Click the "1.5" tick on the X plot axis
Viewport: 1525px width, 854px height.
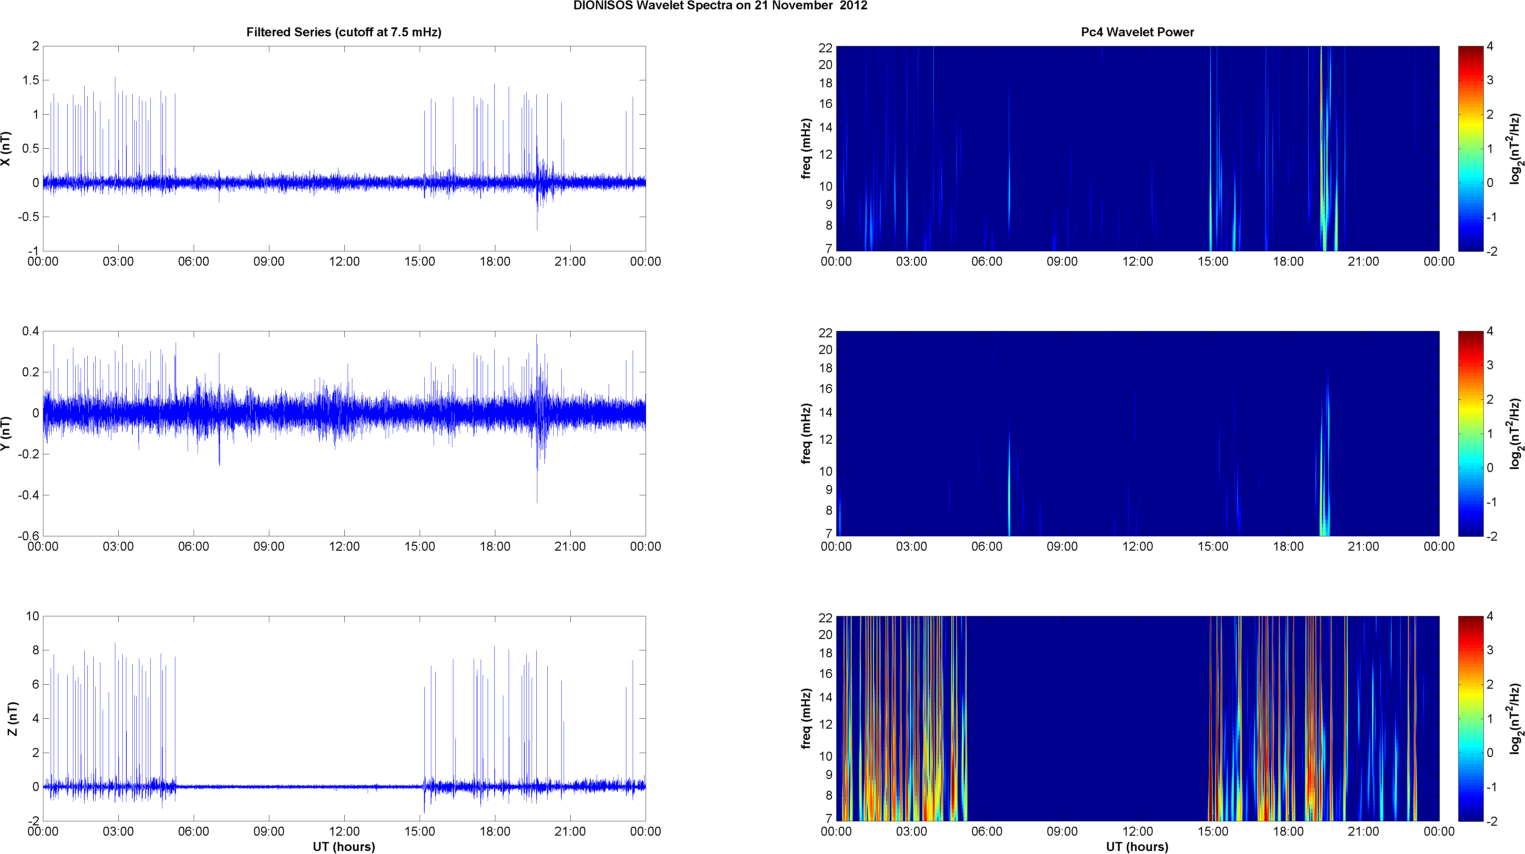[30, 80]
